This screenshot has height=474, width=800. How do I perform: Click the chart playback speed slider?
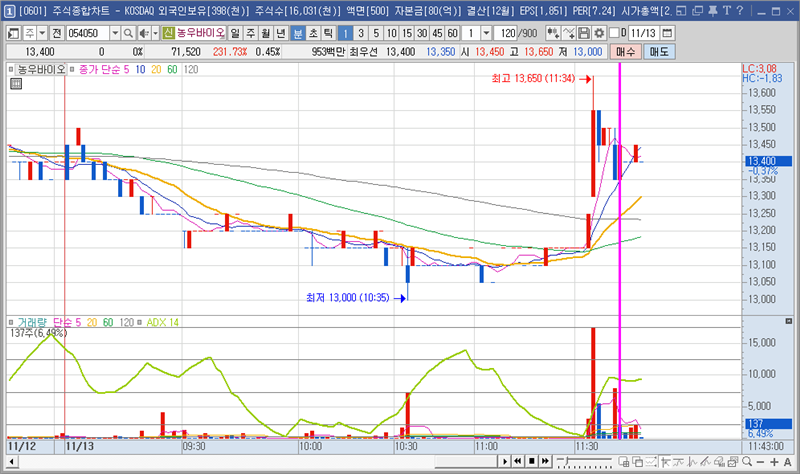(x=586, y=462)
